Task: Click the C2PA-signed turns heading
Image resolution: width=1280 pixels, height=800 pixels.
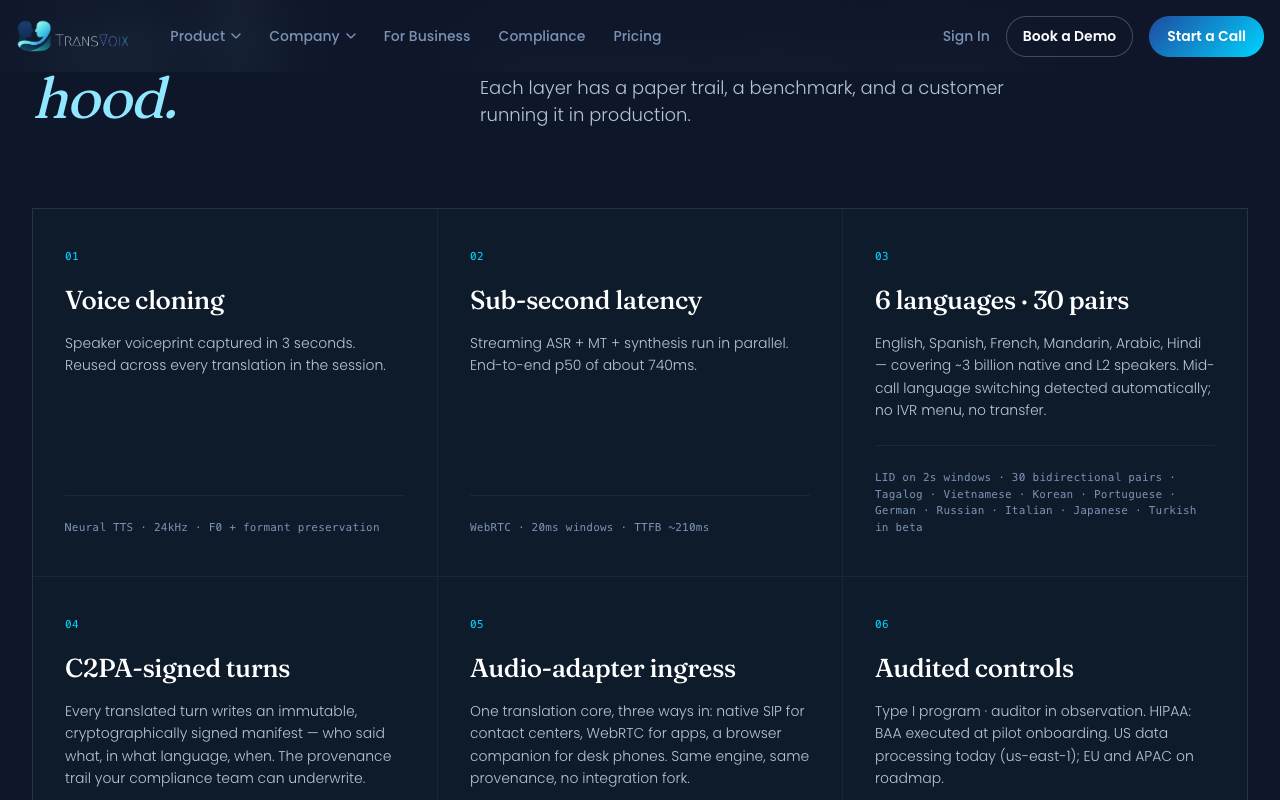Action: [x=178, y=668]
